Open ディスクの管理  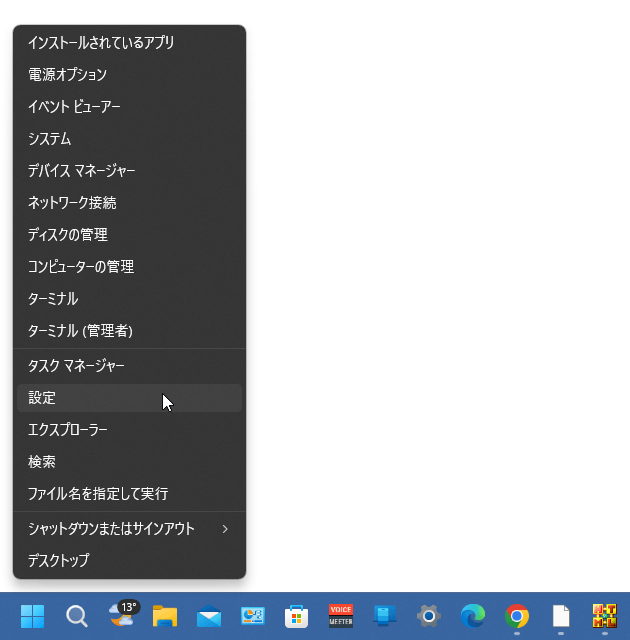[x=129, y=235]
